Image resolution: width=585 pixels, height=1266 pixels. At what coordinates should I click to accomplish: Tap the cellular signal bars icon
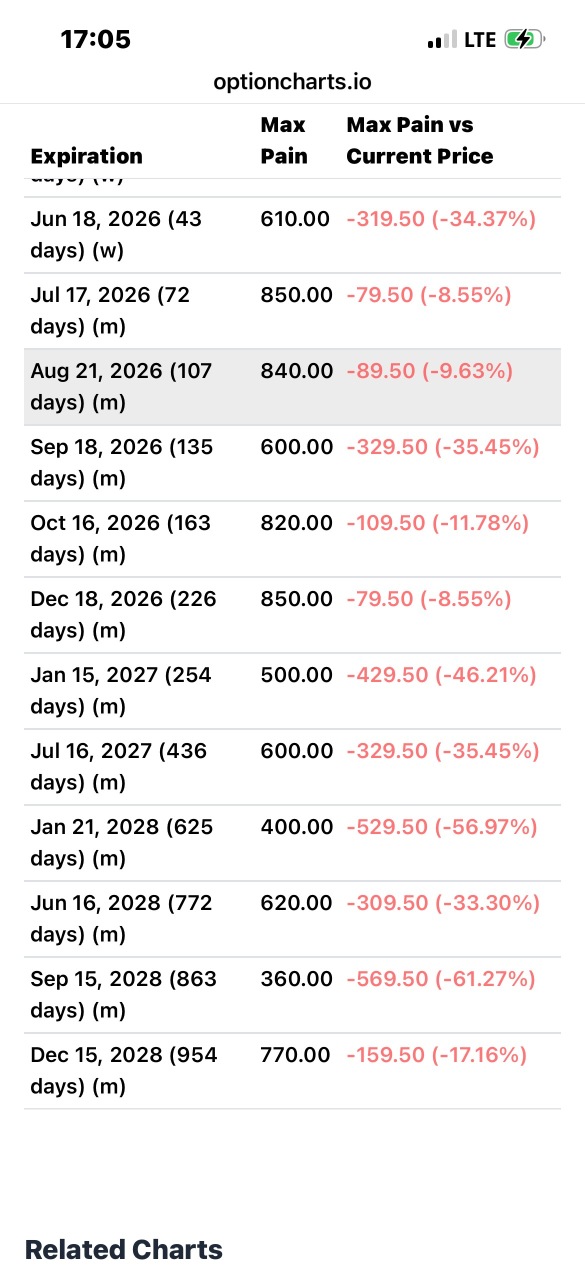[441, 41]
